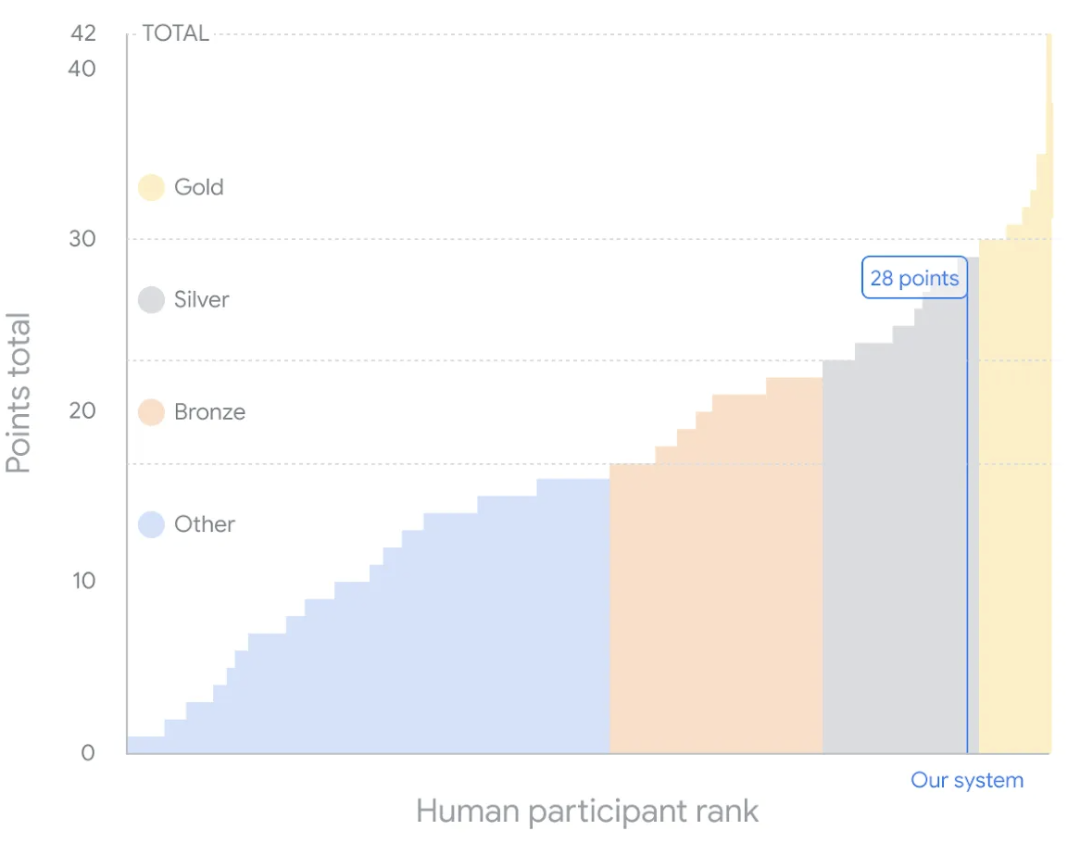Click the Human participant rank axis title
1080x843 pixels.
pos(587,811)
